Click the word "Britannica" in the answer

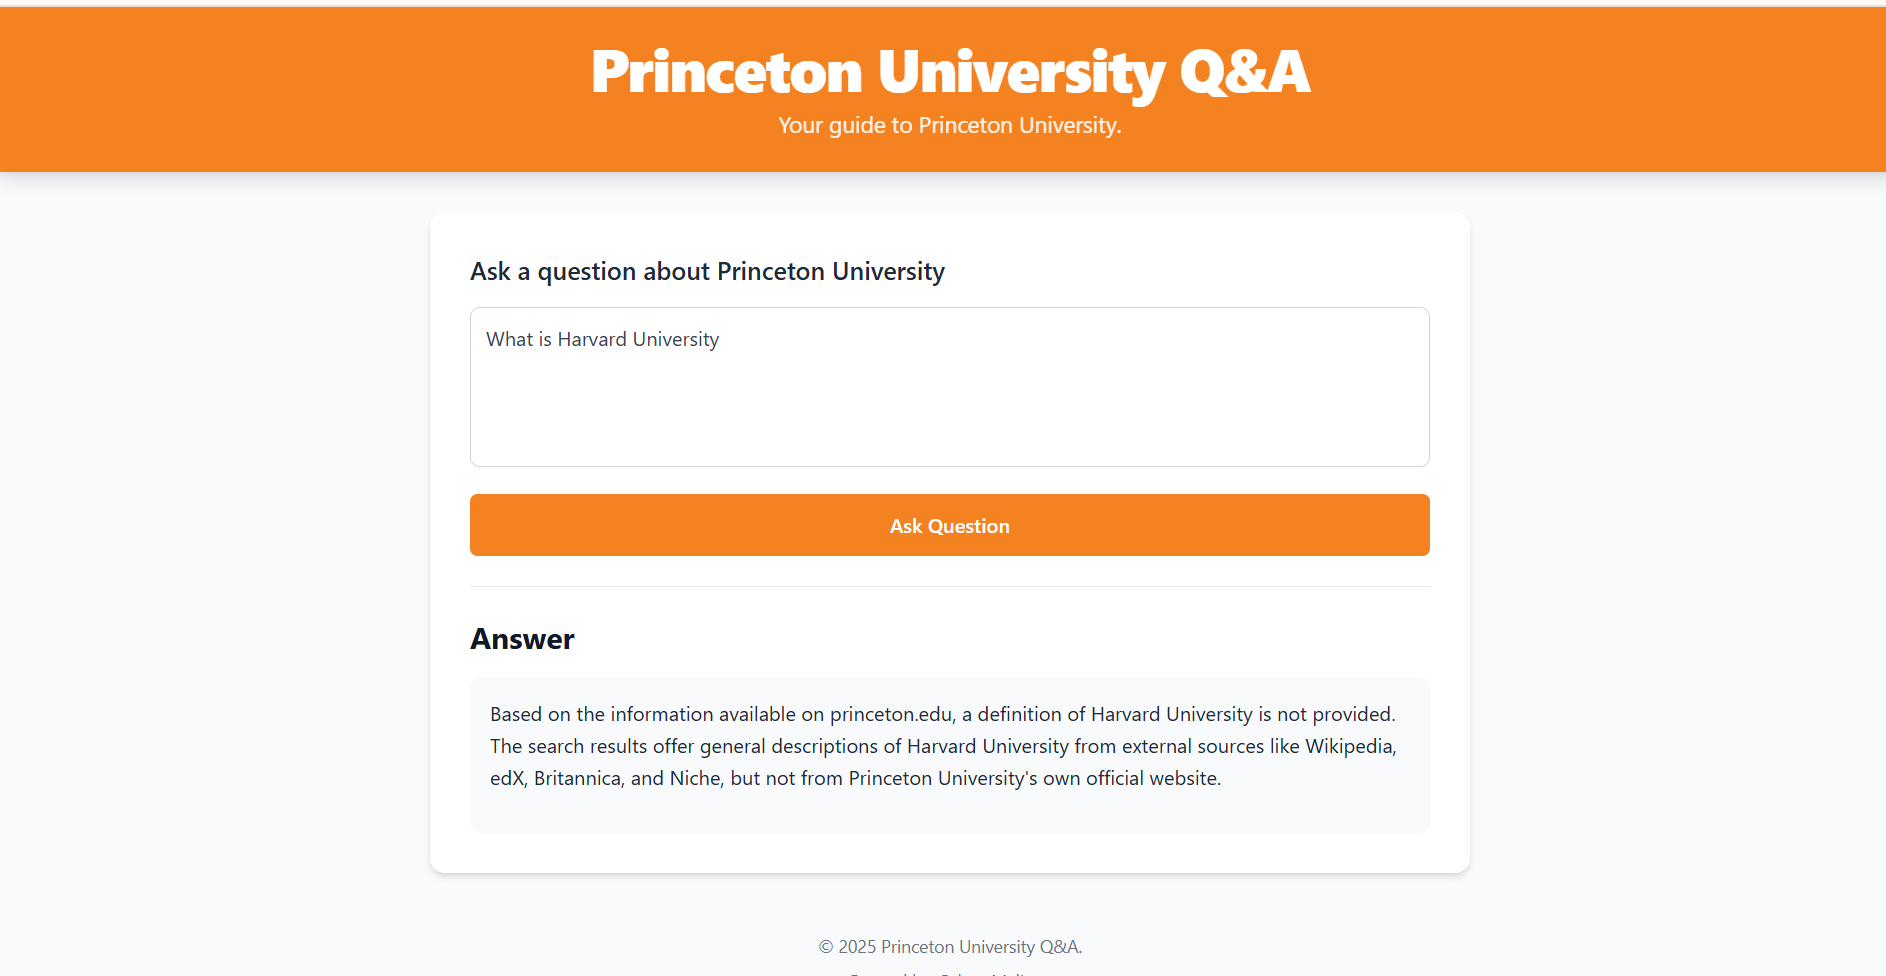pyautogui.click(x=577, y=778)
